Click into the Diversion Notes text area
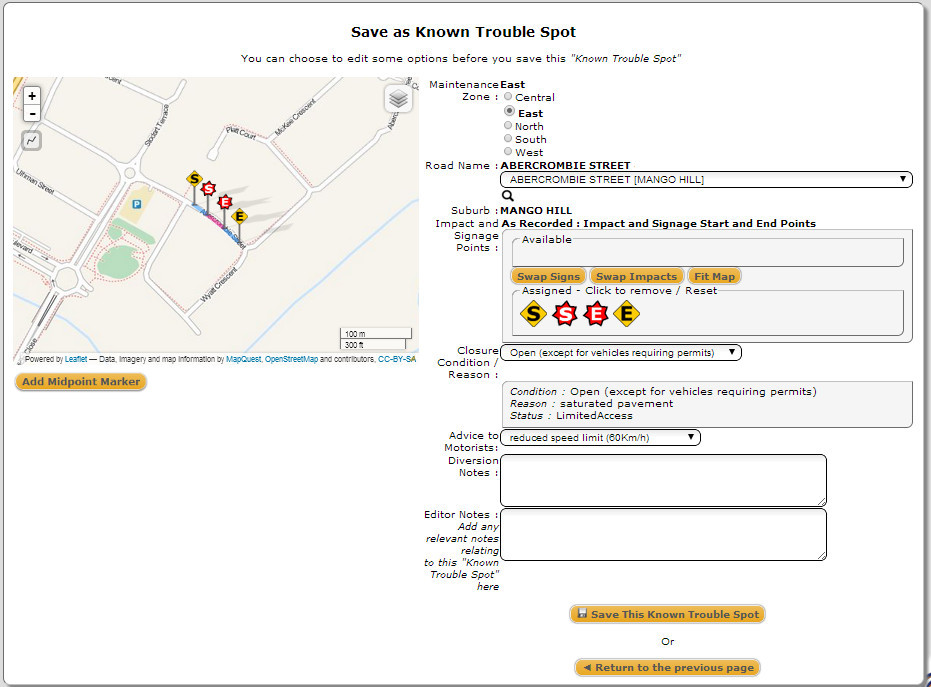931x687 pixels. tap(663, 480)
